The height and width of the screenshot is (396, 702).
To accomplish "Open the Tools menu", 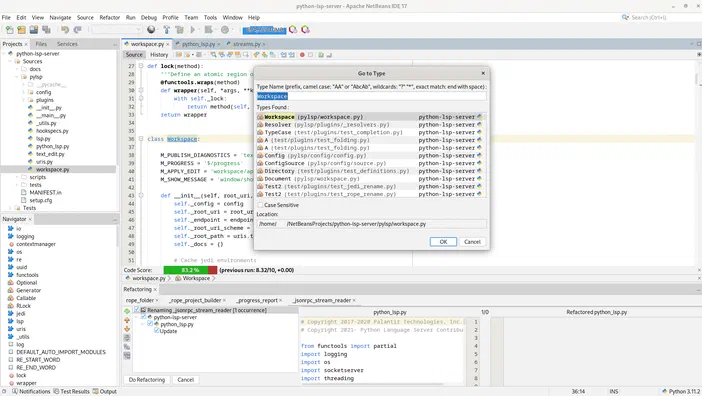I will 210,17.
